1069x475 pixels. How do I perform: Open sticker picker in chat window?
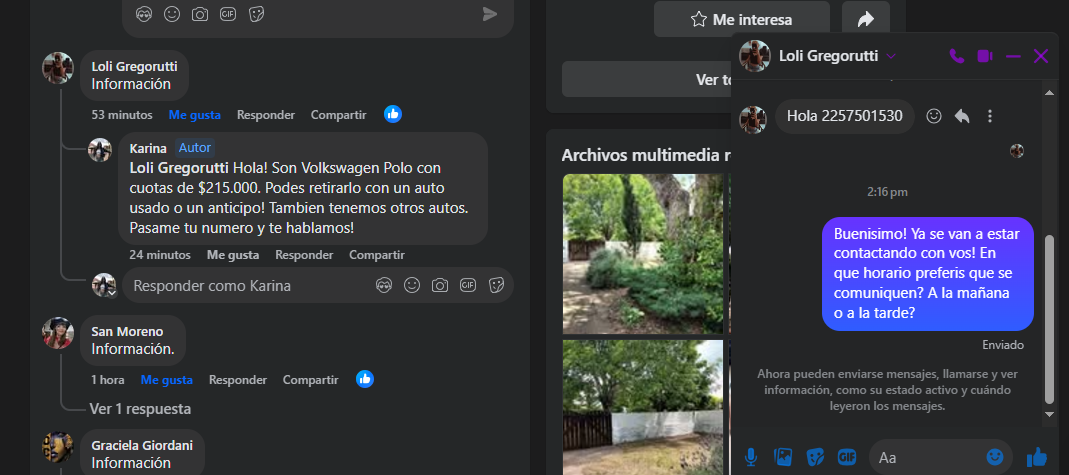tap(815, 457)
